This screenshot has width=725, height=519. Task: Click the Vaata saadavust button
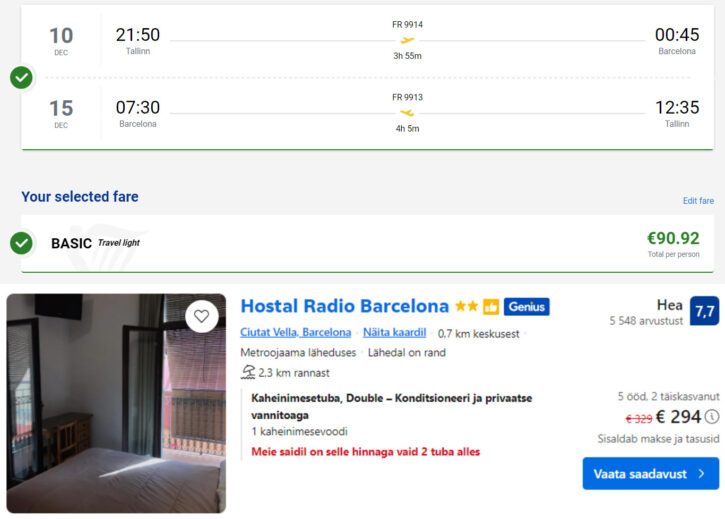[651, 473]
